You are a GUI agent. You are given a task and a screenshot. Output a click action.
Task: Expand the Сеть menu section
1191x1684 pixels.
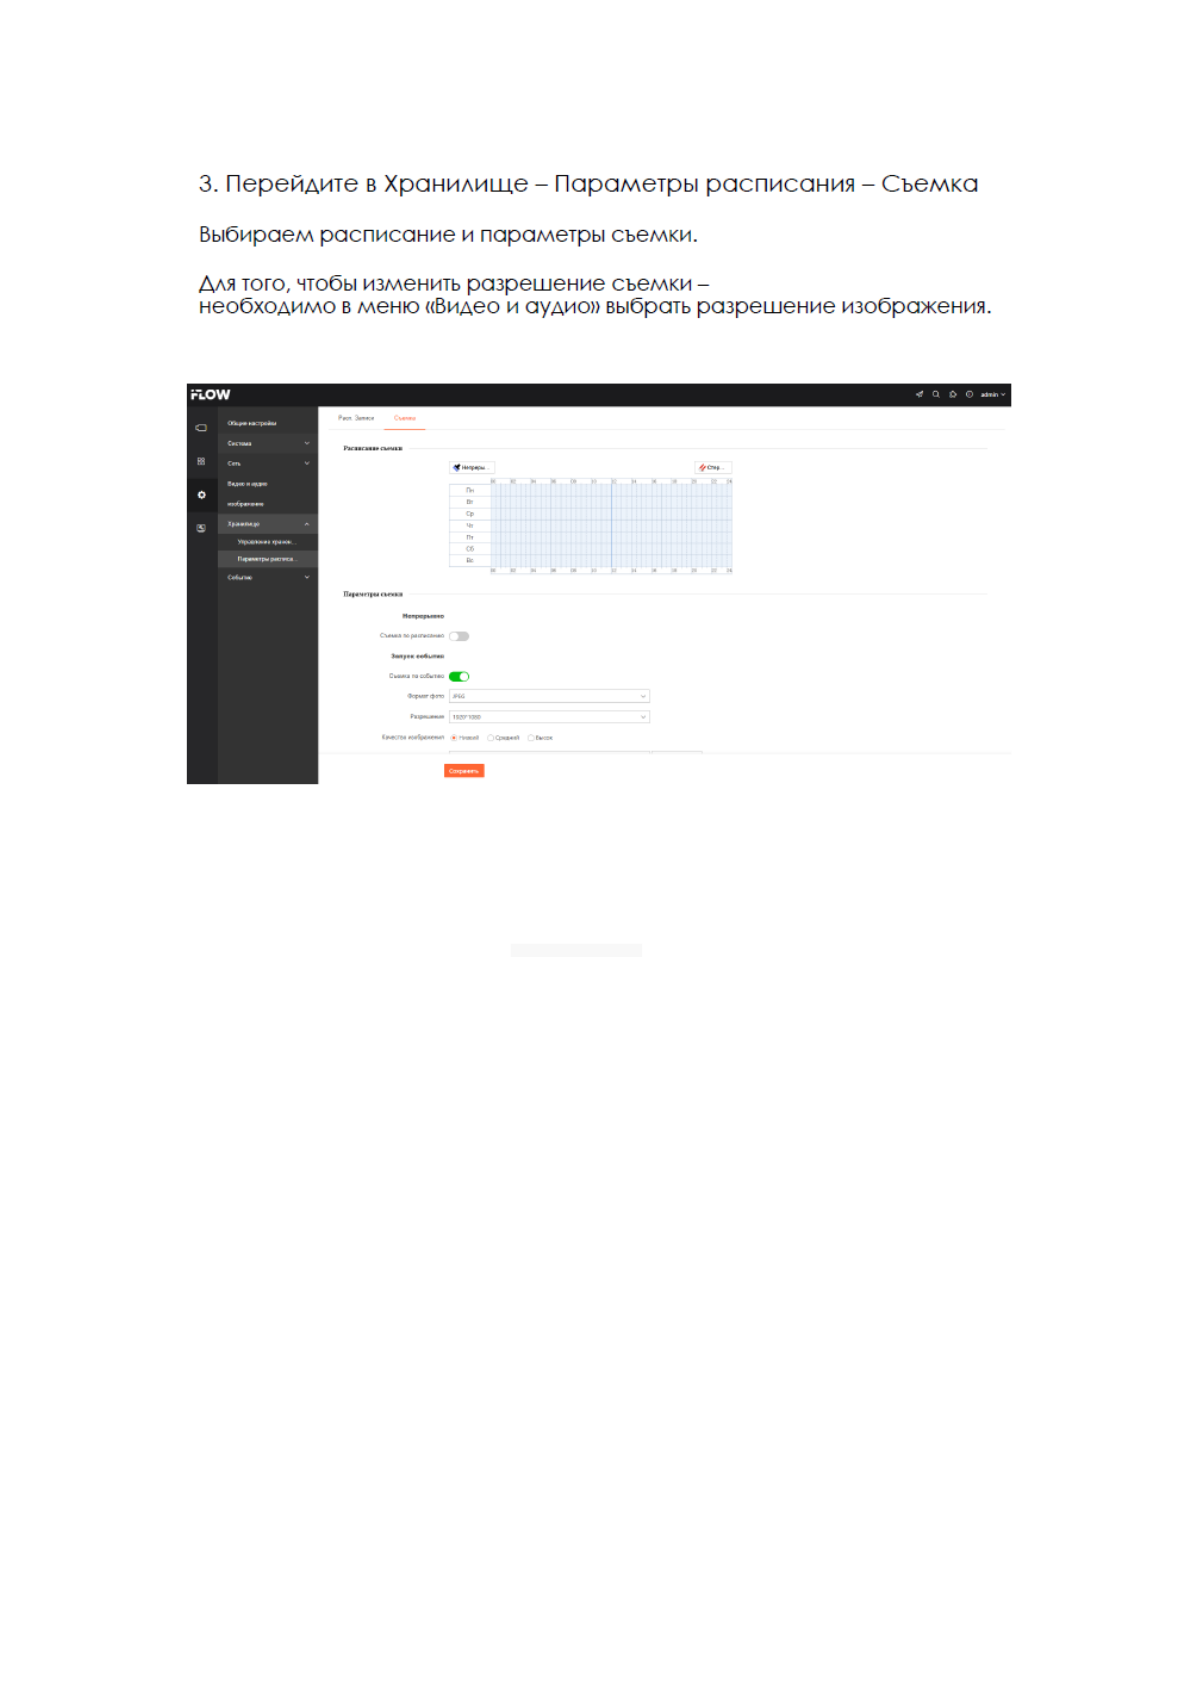(x=267, y=463)
